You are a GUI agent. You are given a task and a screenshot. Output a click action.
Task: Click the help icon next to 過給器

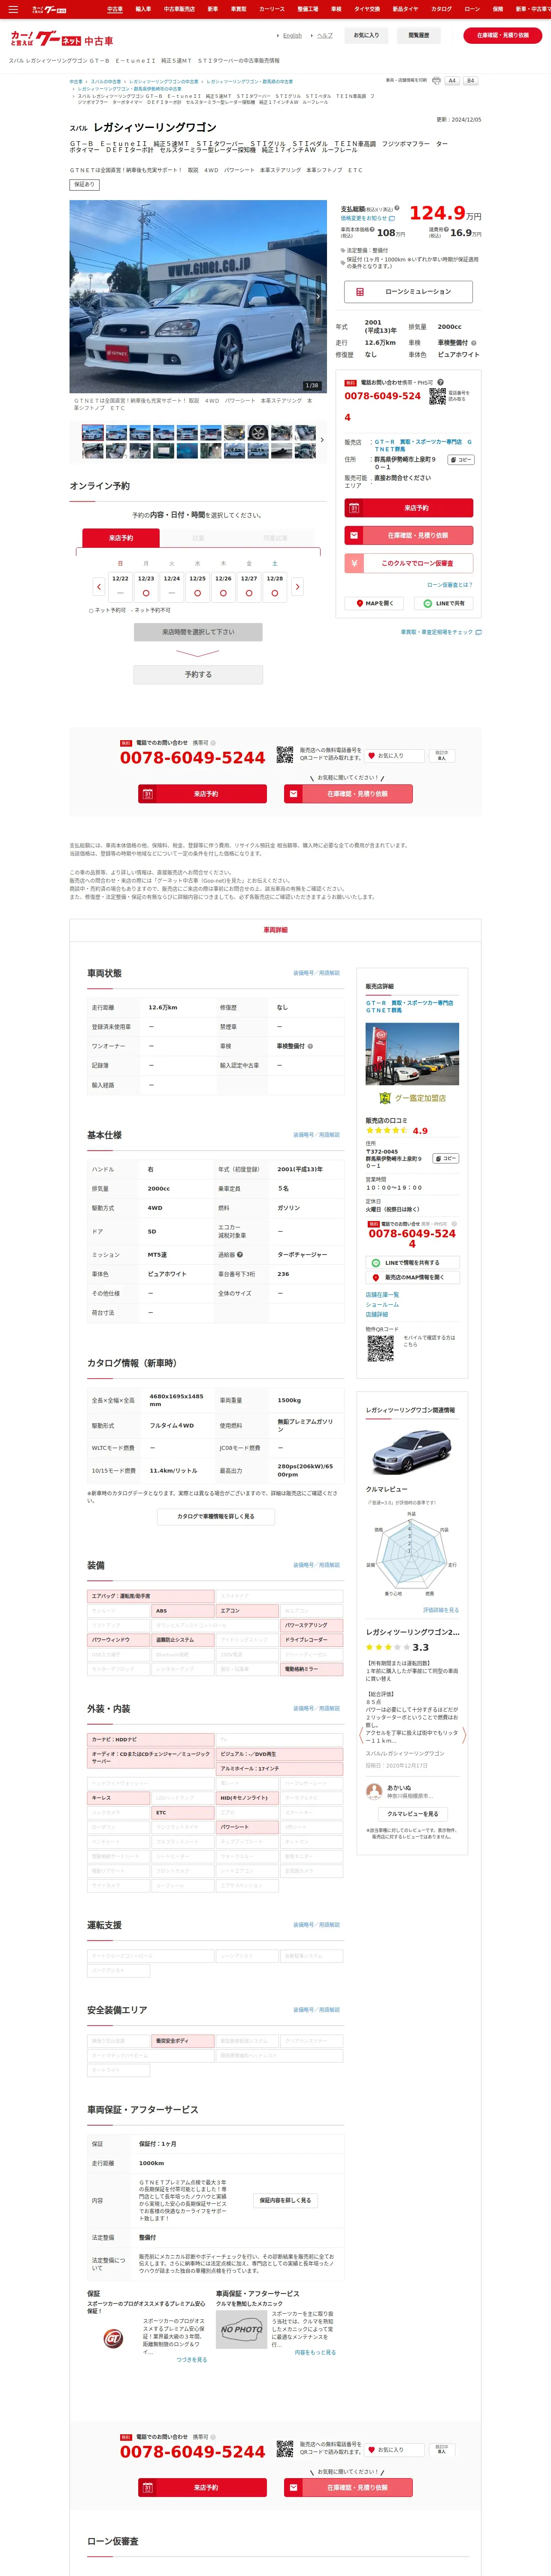tap(240, 1254)
